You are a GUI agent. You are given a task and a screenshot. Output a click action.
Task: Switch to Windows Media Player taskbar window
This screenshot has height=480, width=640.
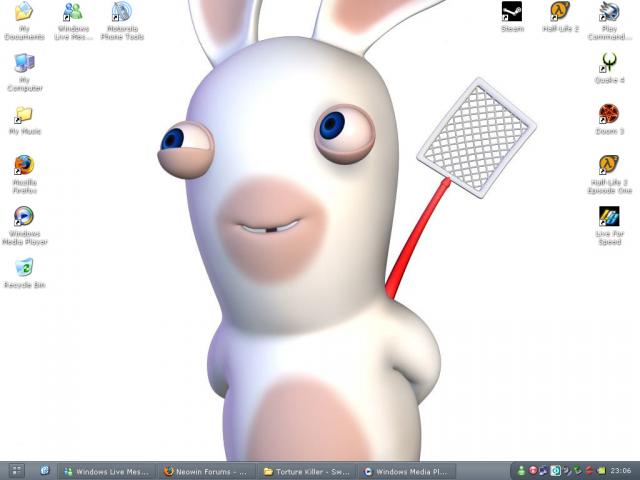(x=407, y=471)
